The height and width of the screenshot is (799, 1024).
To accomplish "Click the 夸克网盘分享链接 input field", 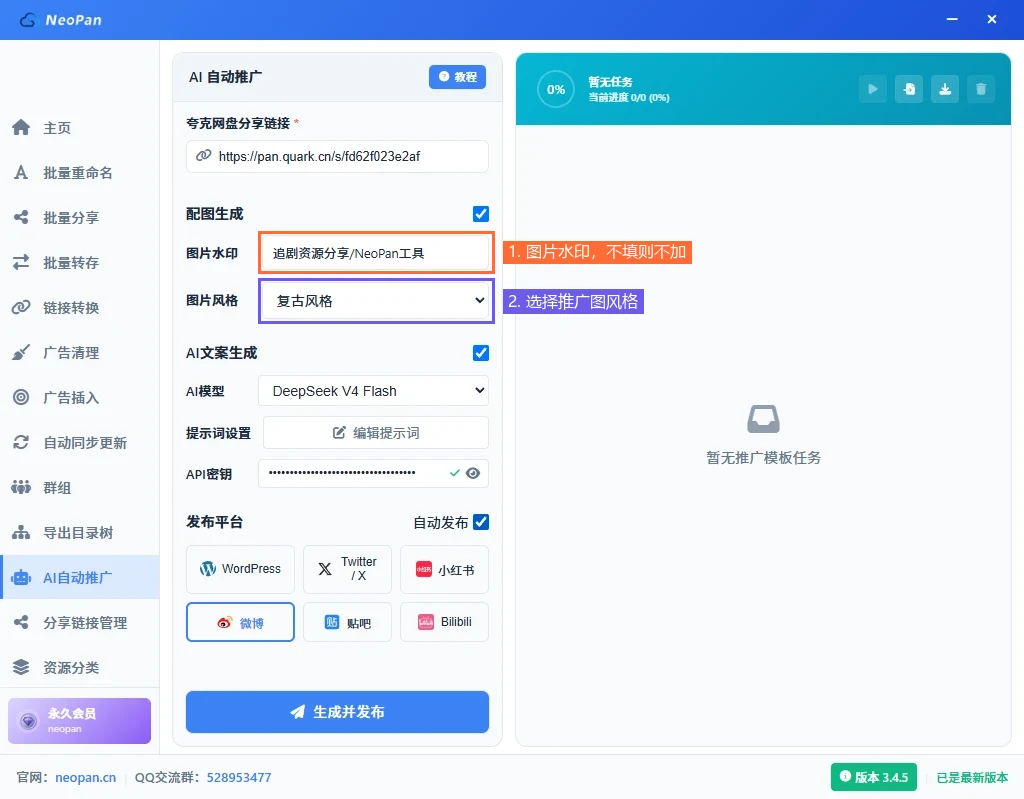I will coord(337,156).
